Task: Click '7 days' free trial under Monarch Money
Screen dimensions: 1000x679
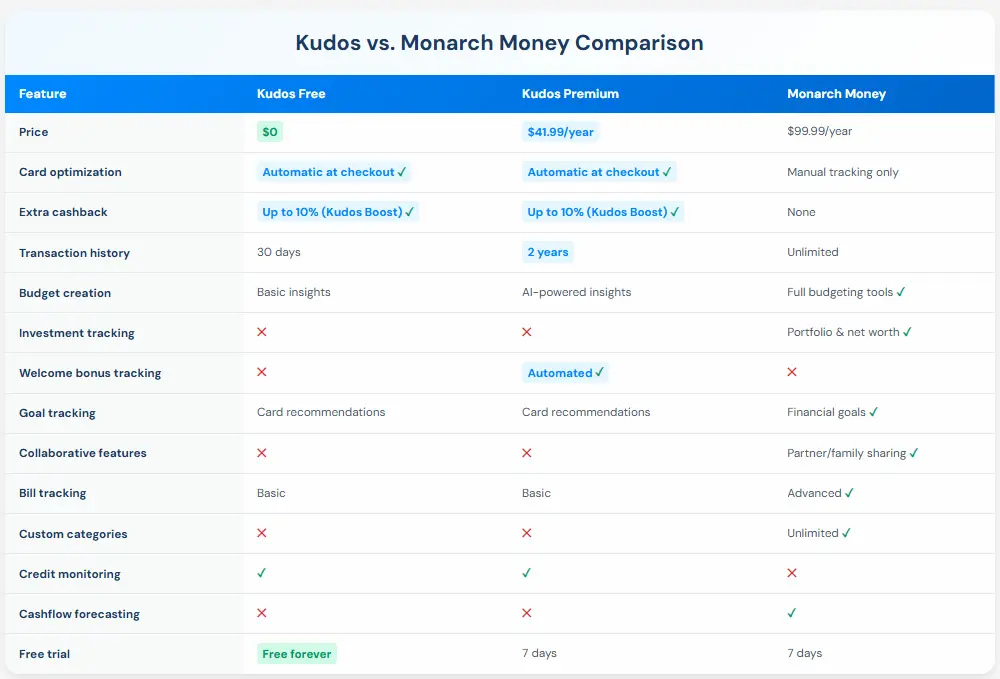Action: [804, 653]
